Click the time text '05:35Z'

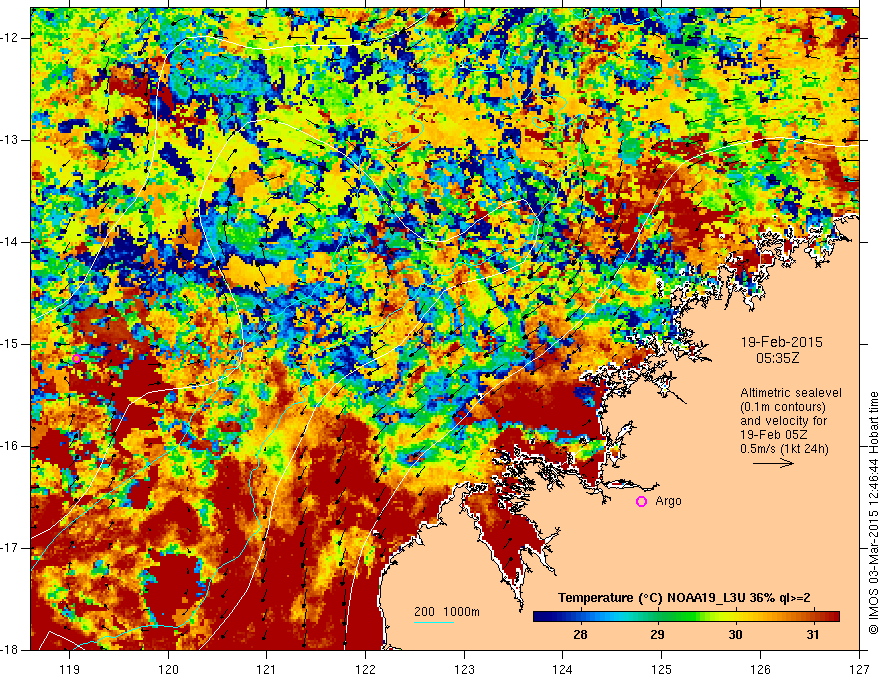tap(778, 358)
